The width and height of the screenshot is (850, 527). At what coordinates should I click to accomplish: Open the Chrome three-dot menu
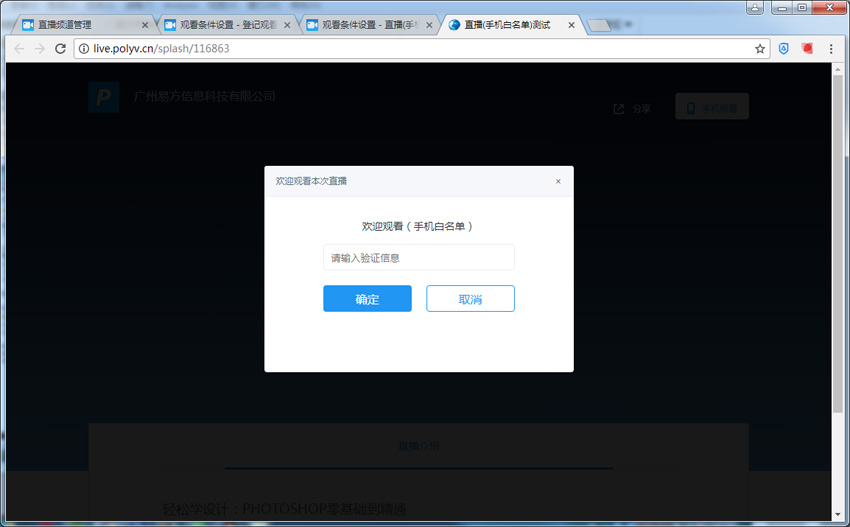[x=831, y=48]
